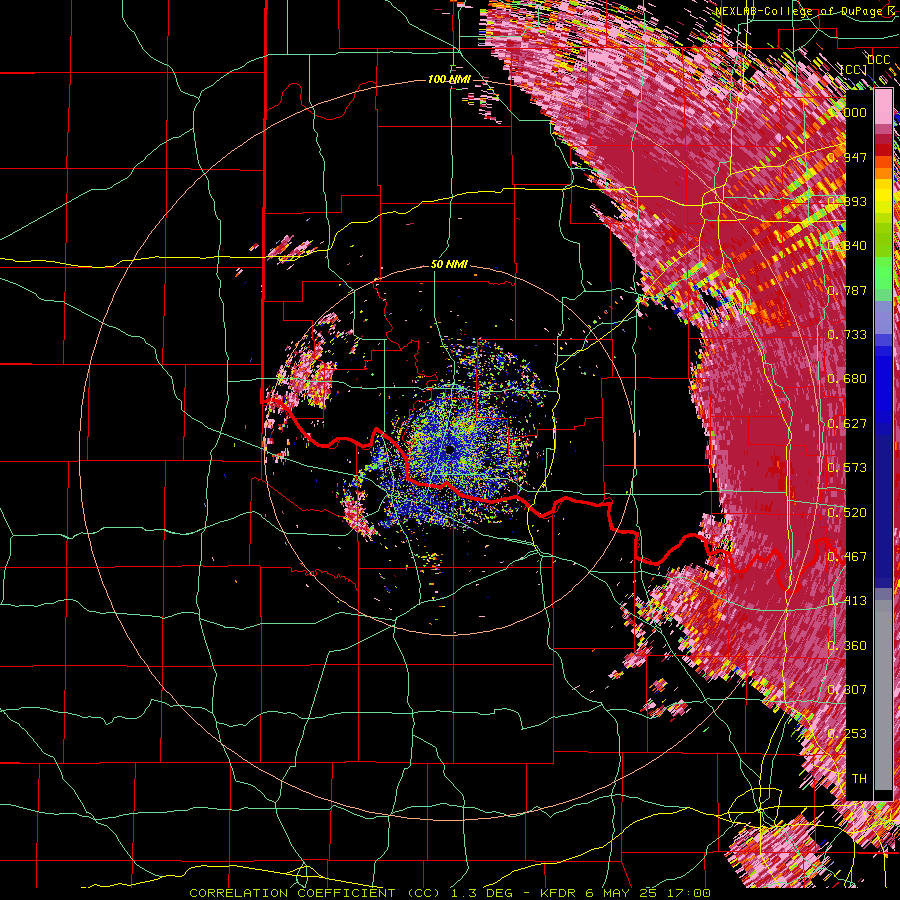The image size is (900, 900).
Task: Select the 0.840 legend value
Action: coord(847,246)
